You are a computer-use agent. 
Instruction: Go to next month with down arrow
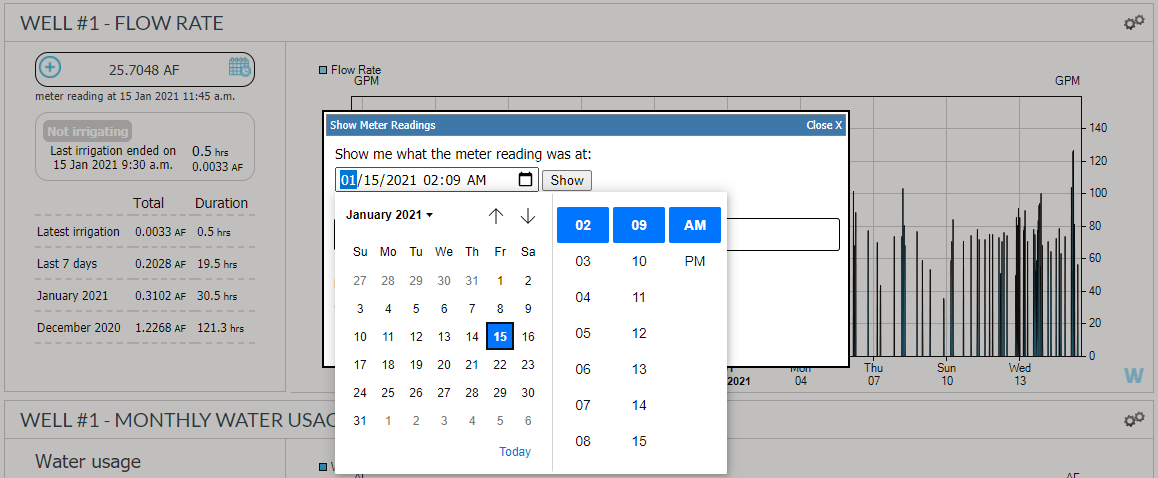(528, 216)
